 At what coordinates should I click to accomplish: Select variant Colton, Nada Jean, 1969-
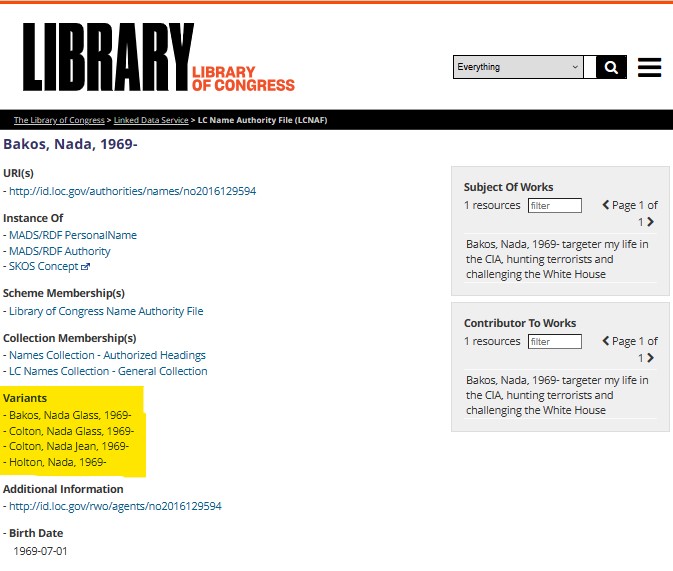(69, 446)
